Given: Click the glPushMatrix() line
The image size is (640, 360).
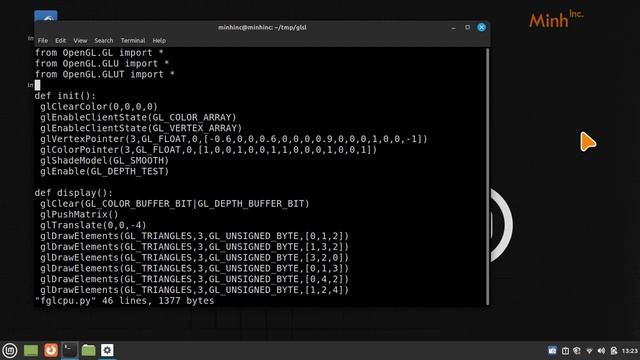Looking at the screenshot, I should (x=79, y=214).
